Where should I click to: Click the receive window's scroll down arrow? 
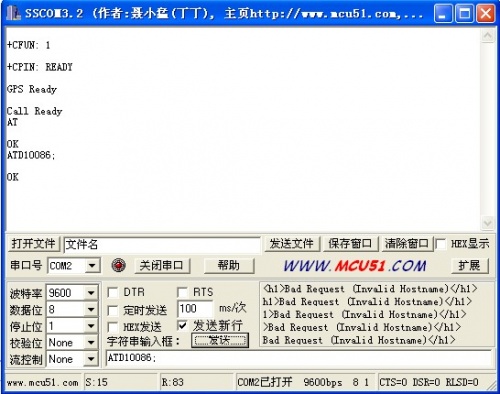click(488, 223)
